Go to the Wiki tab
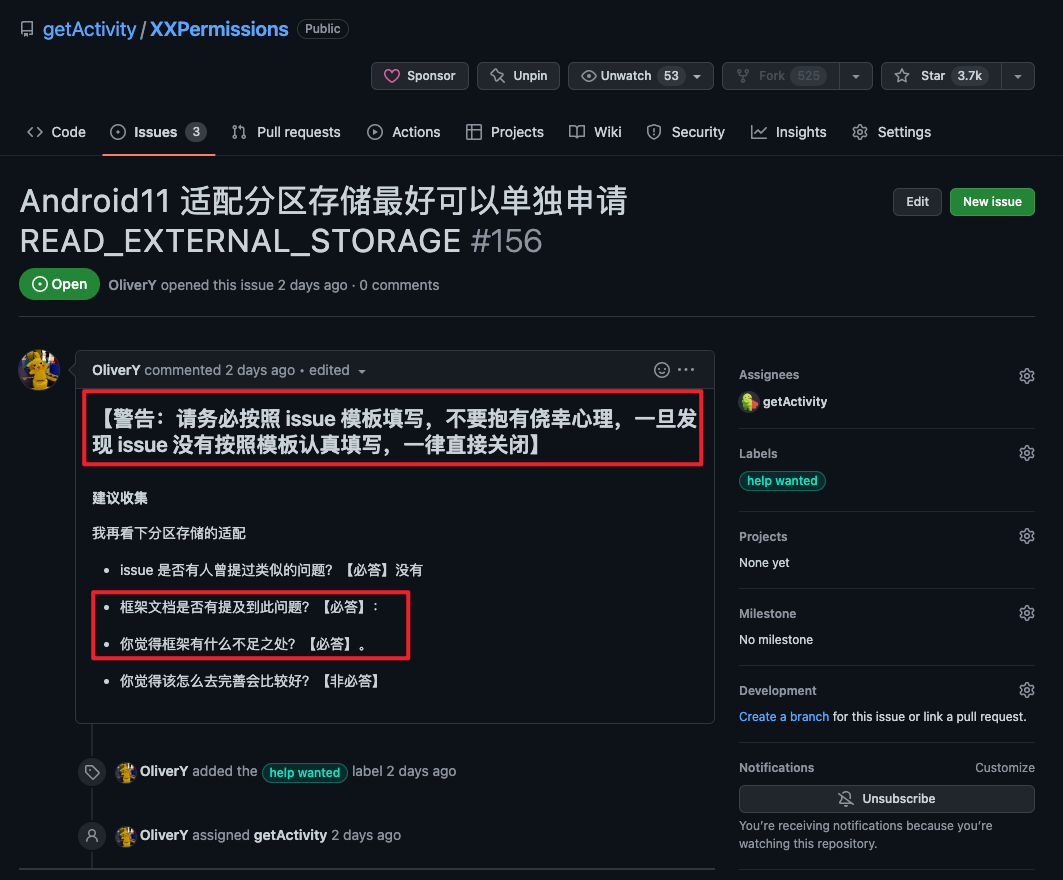This screenshot has width=1063, height=880. (x=595, y=132)
